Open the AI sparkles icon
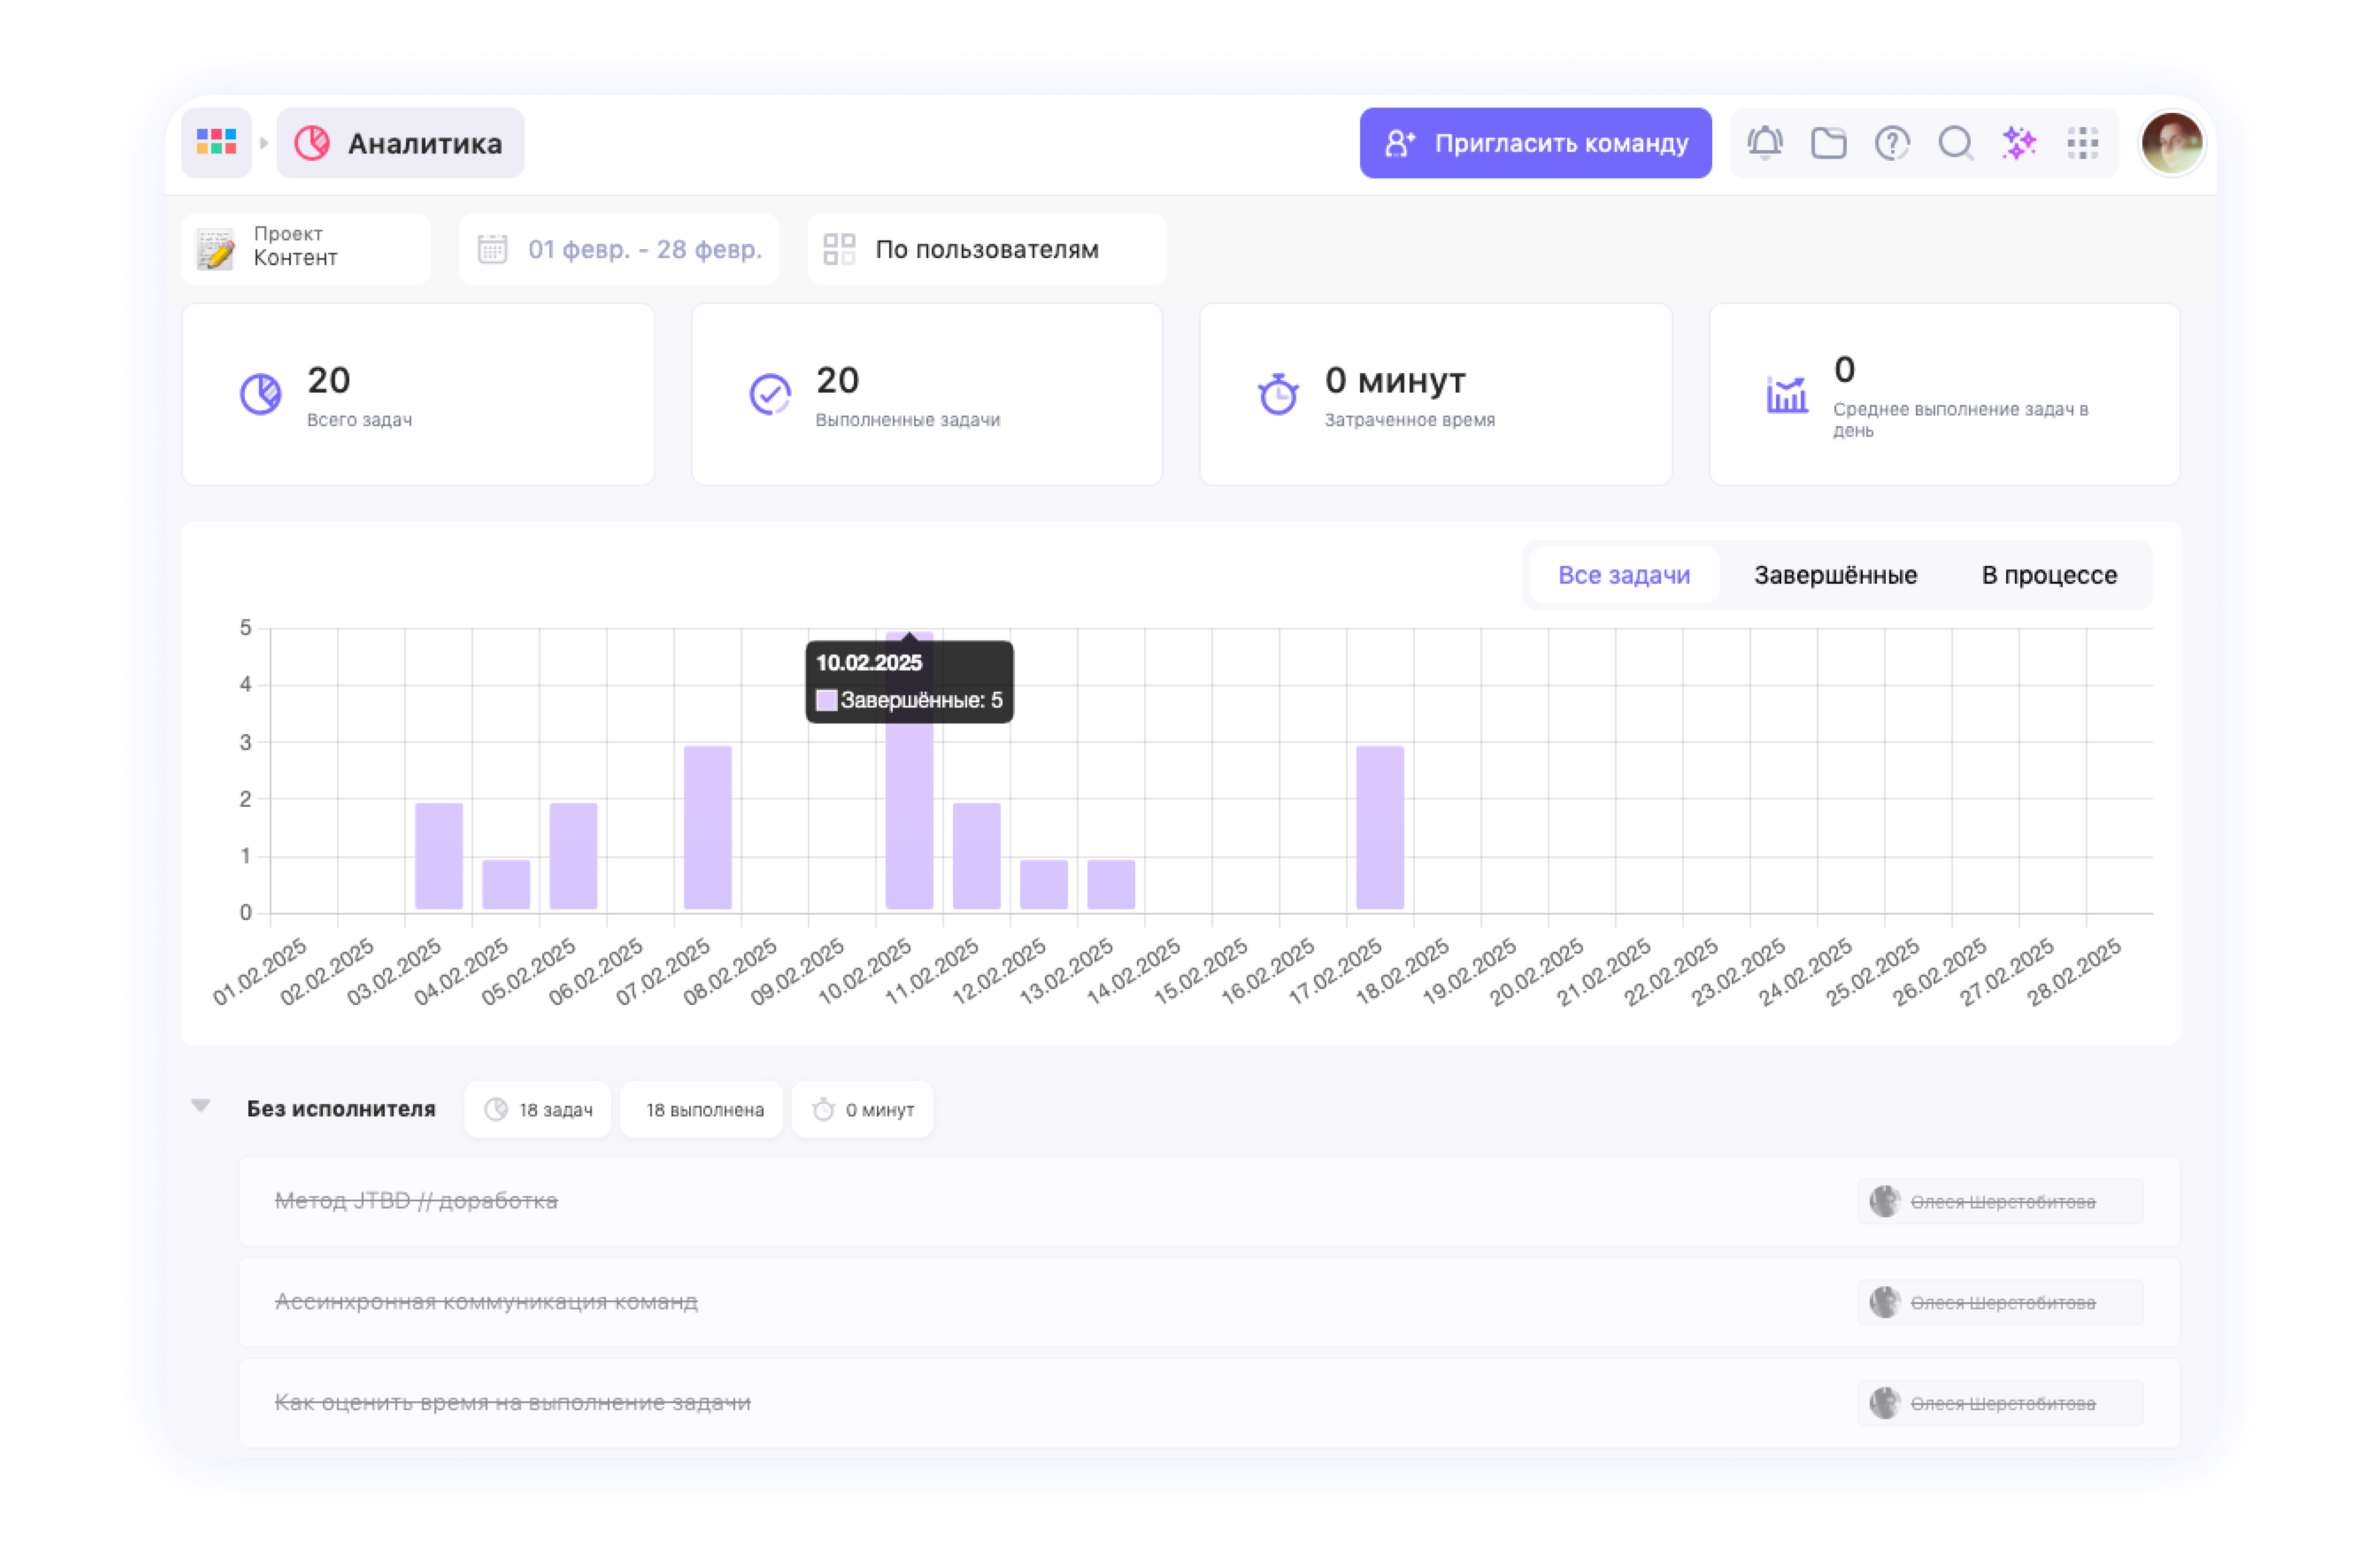The width and height of the screenshot is (2380, 1555). click(x=2019, y=143)
